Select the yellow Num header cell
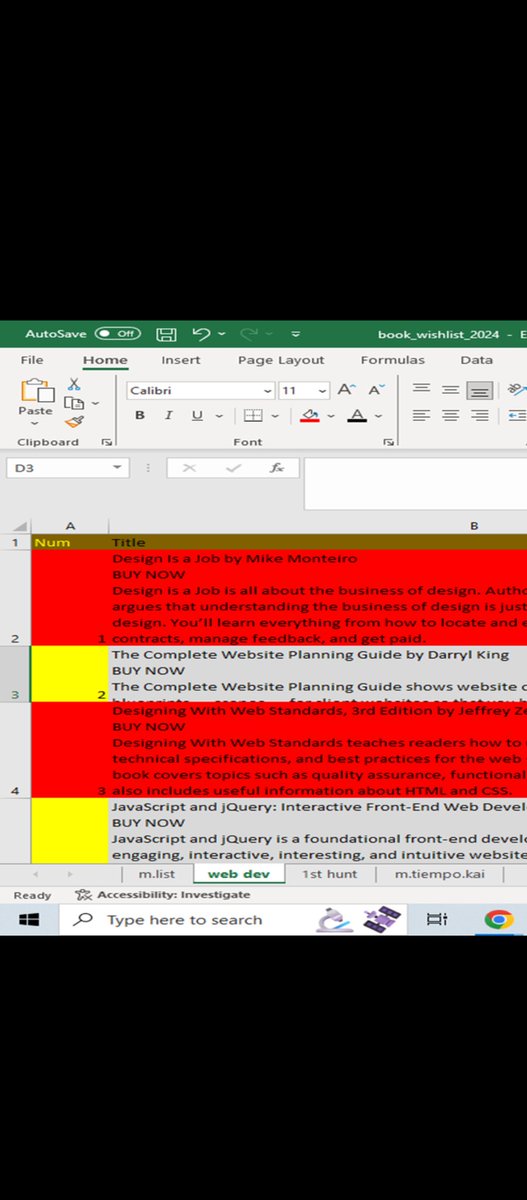The height and width of the screenshot is (1200, 527). point(70,542)
